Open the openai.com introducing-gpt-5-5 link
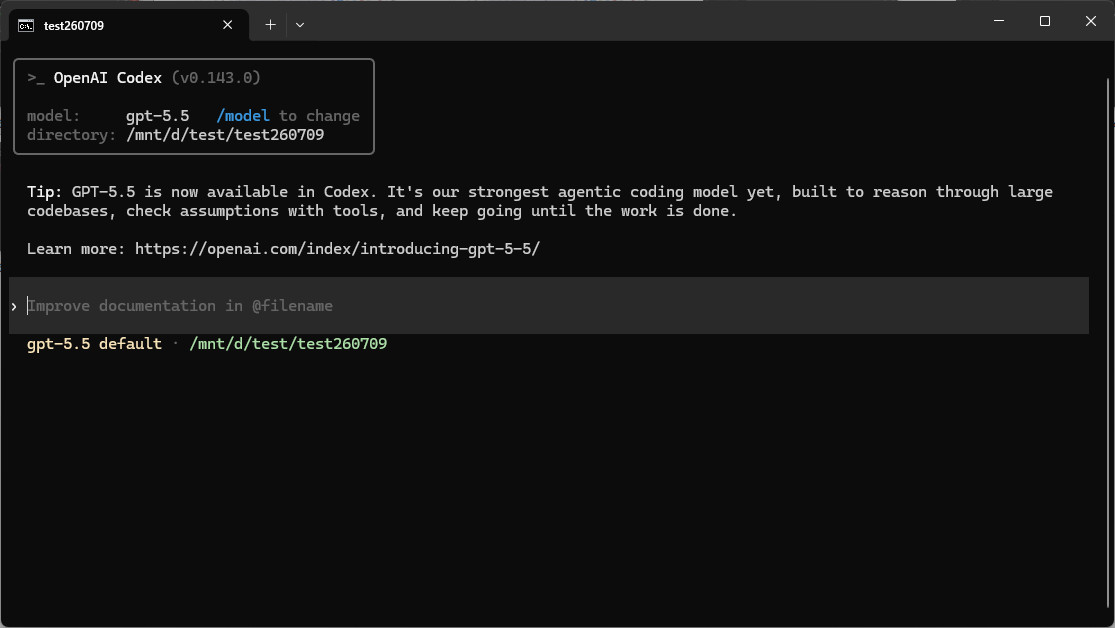Image resolution: width=1115 pixels, height=628 pixels. [338, 249]
